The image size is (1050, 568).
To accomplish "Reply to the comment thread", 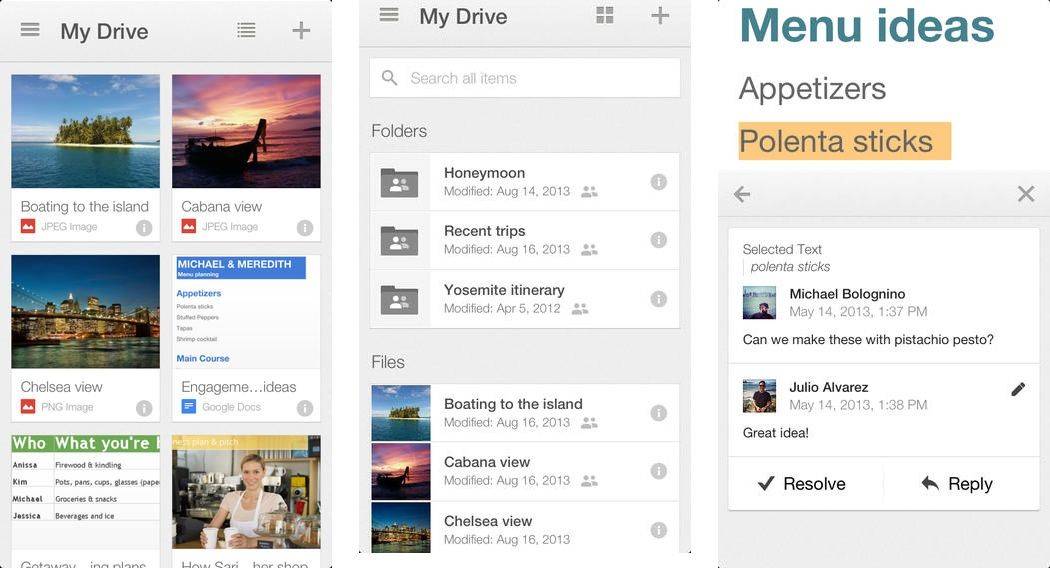I will (x=956, y=484).
